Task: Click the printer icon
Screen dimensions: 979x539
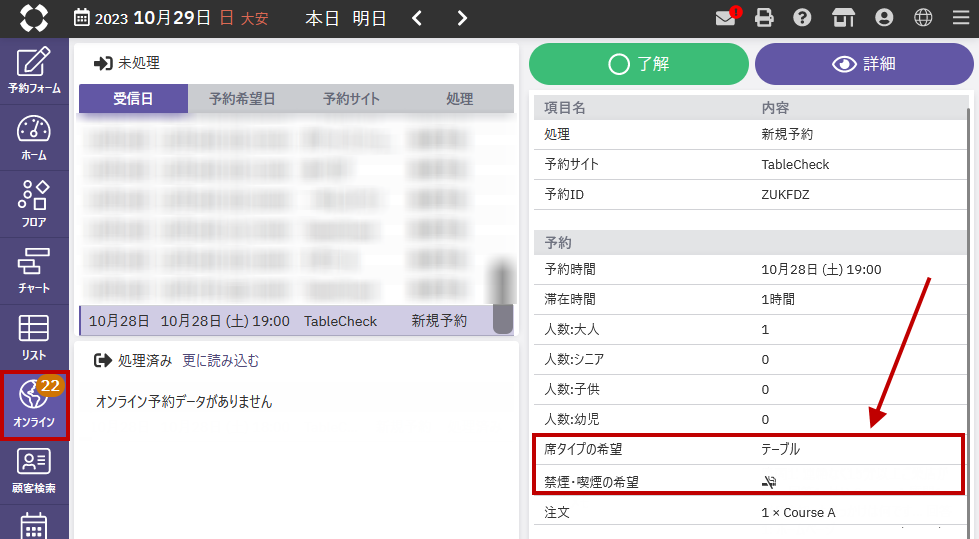Action: 765,18
